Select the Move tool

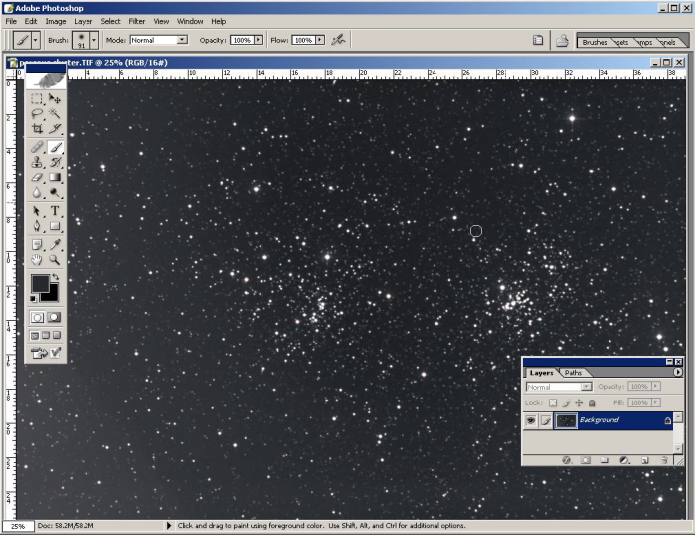[x=55, y=98]
